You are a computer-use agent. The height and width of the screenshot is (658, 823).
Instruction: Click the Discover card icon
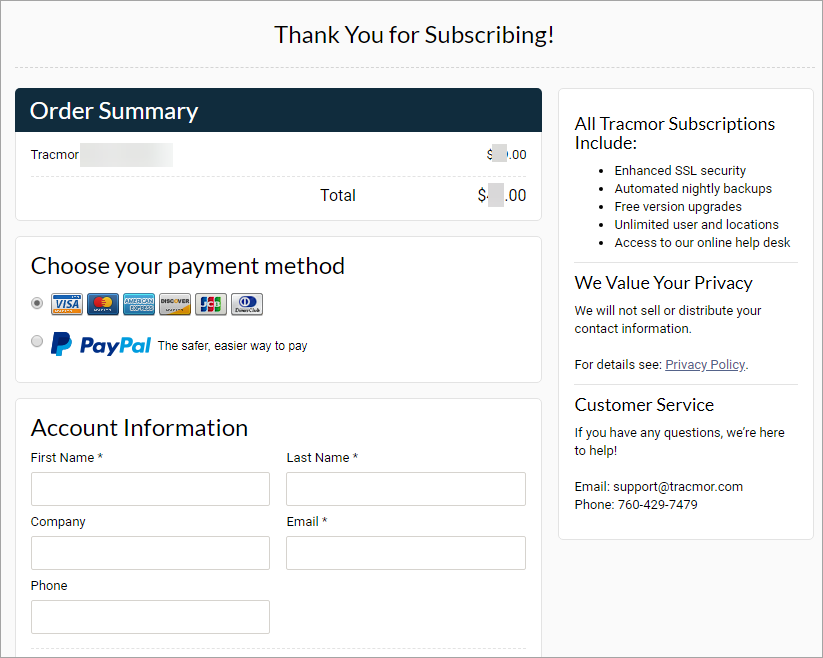point(174,304)
